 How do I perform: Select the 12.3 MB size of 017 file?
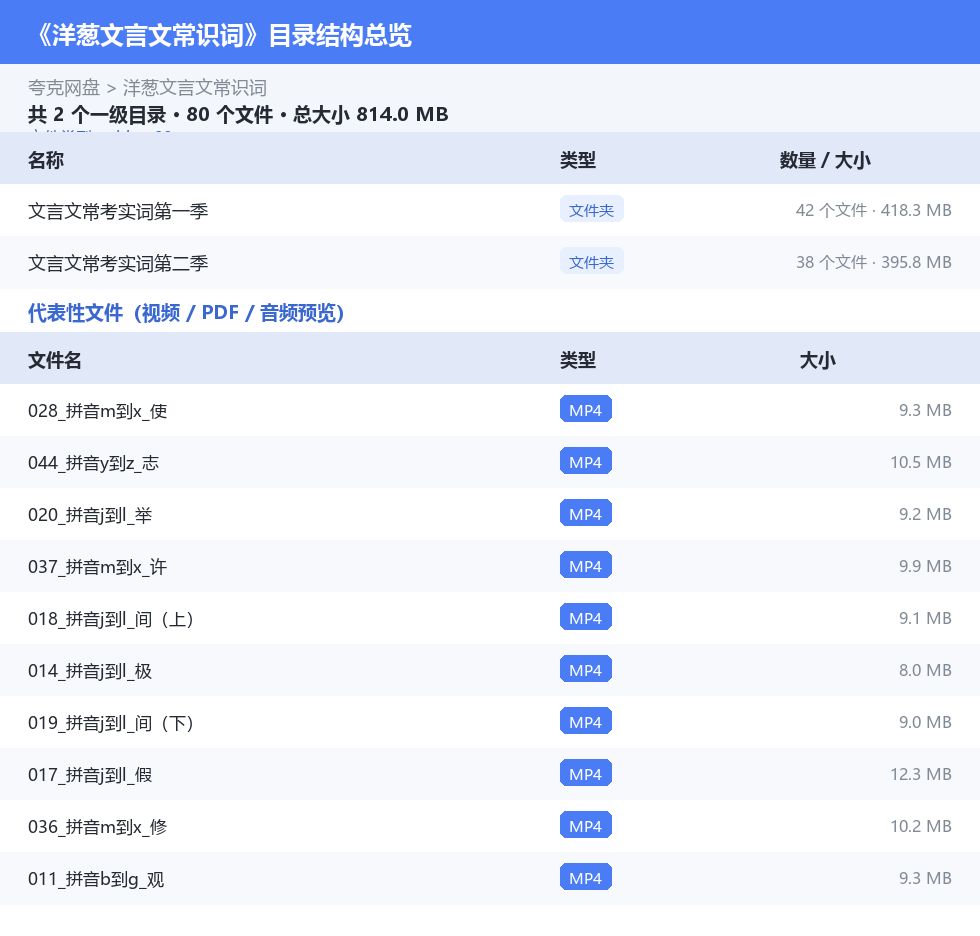(x=921, y=774)
